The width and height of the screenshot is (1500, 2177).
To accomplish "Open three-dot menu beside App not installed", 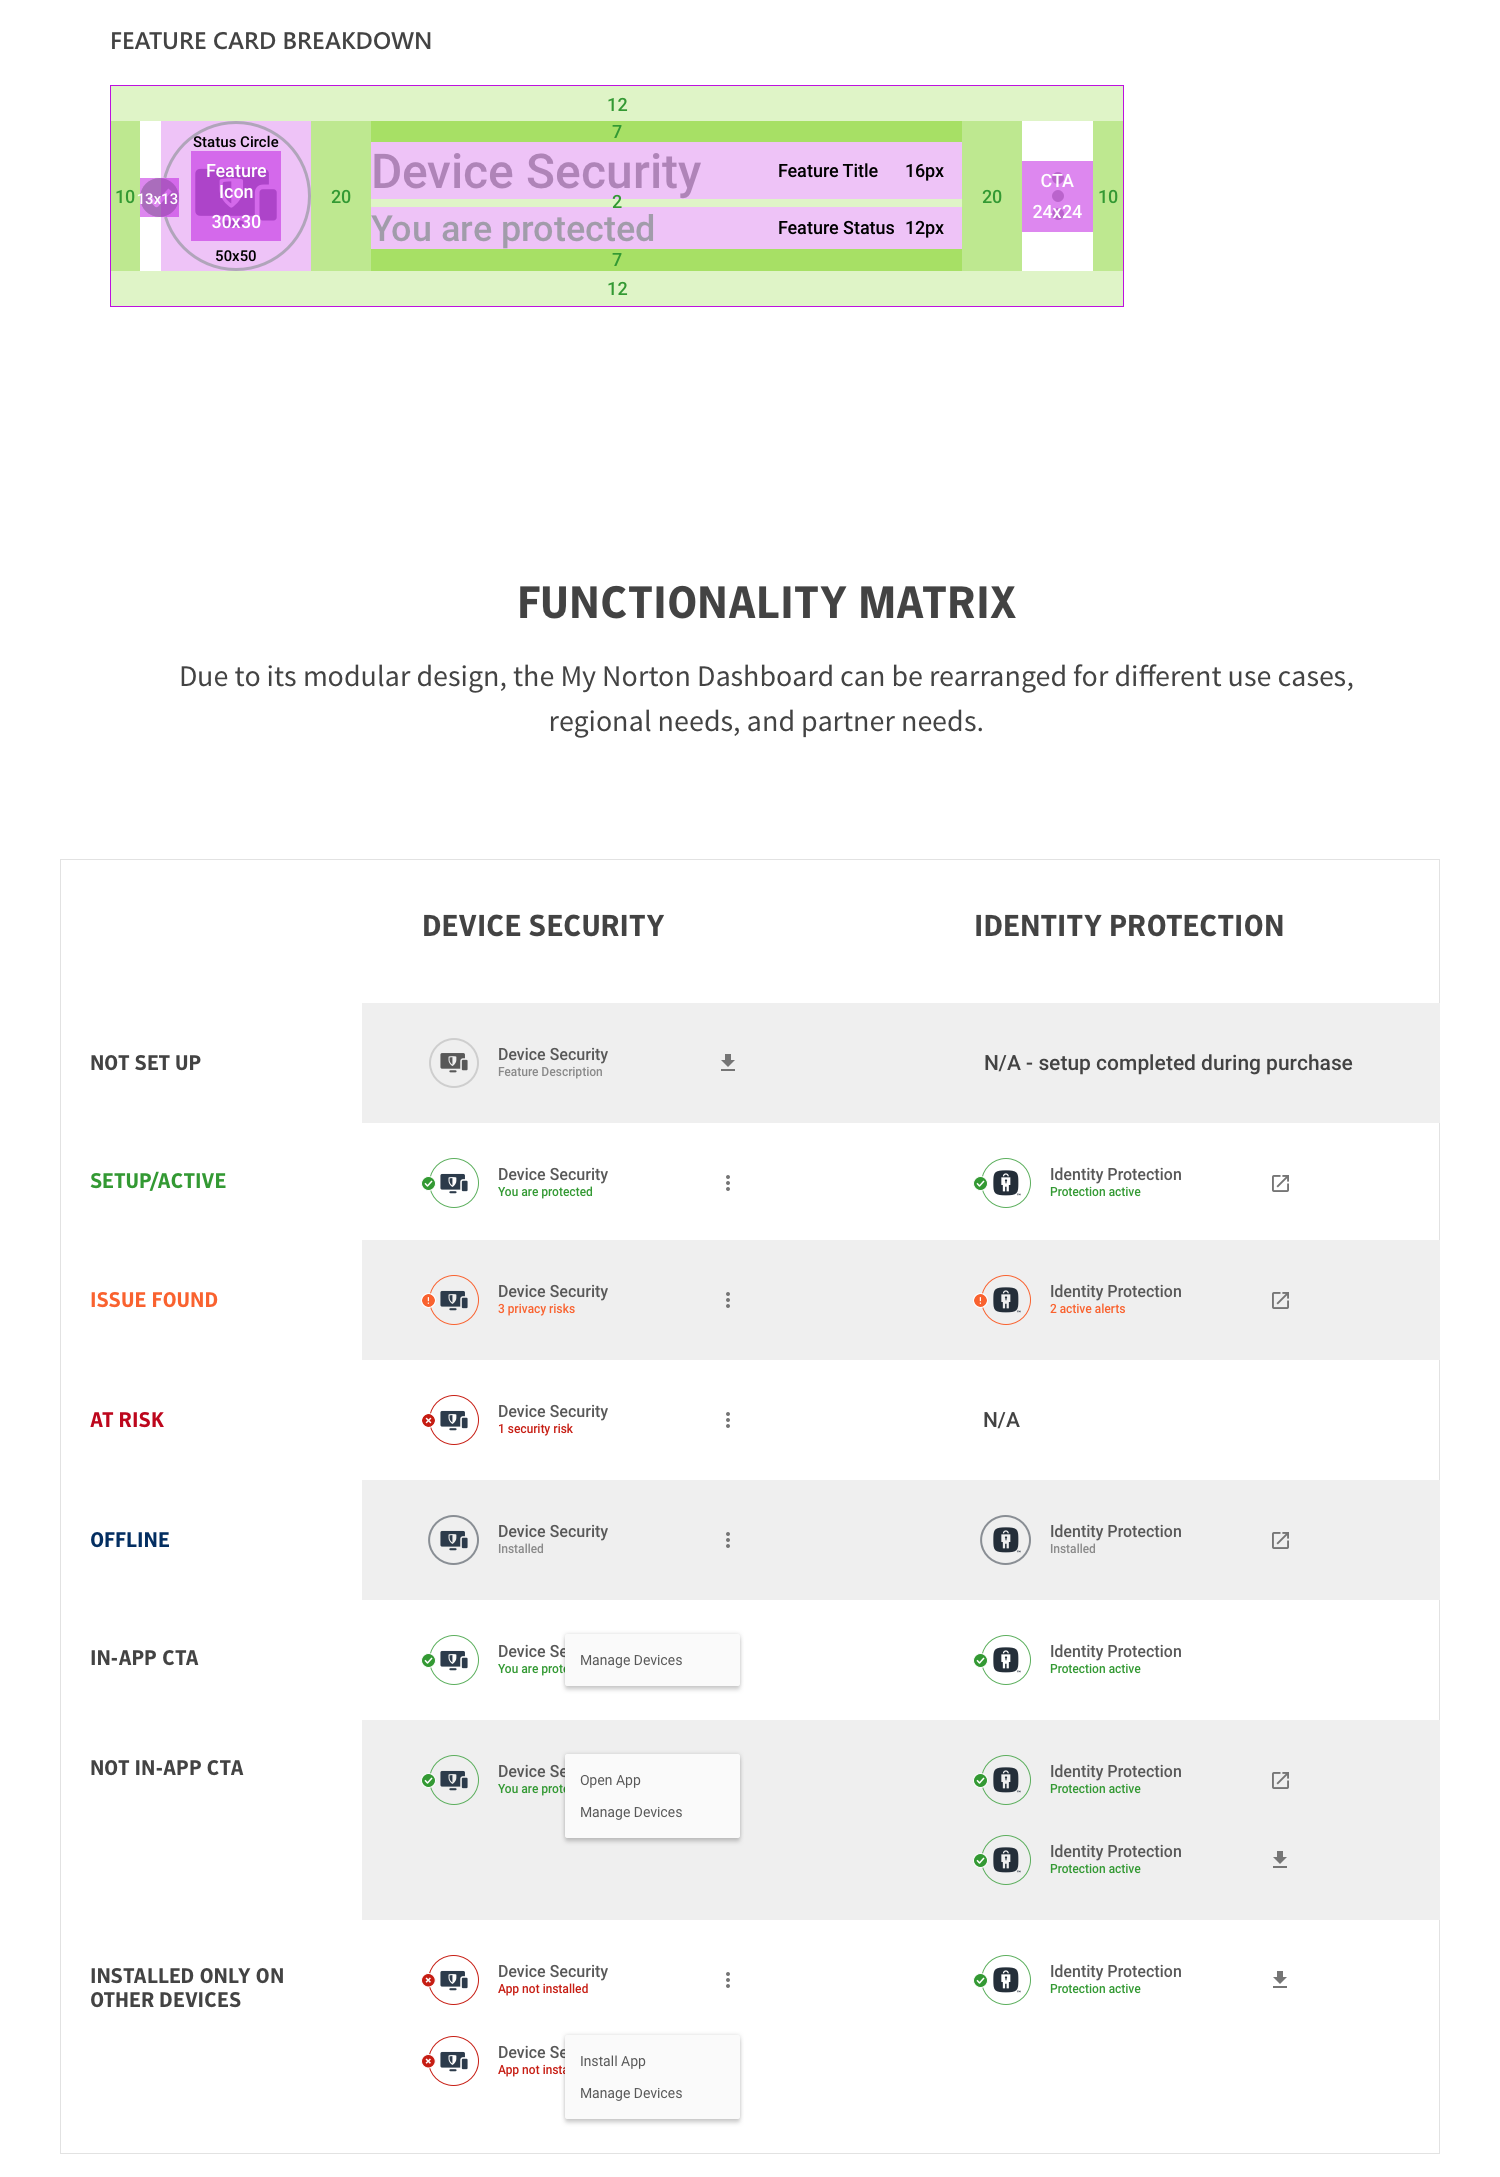I will click(728, 1980).
